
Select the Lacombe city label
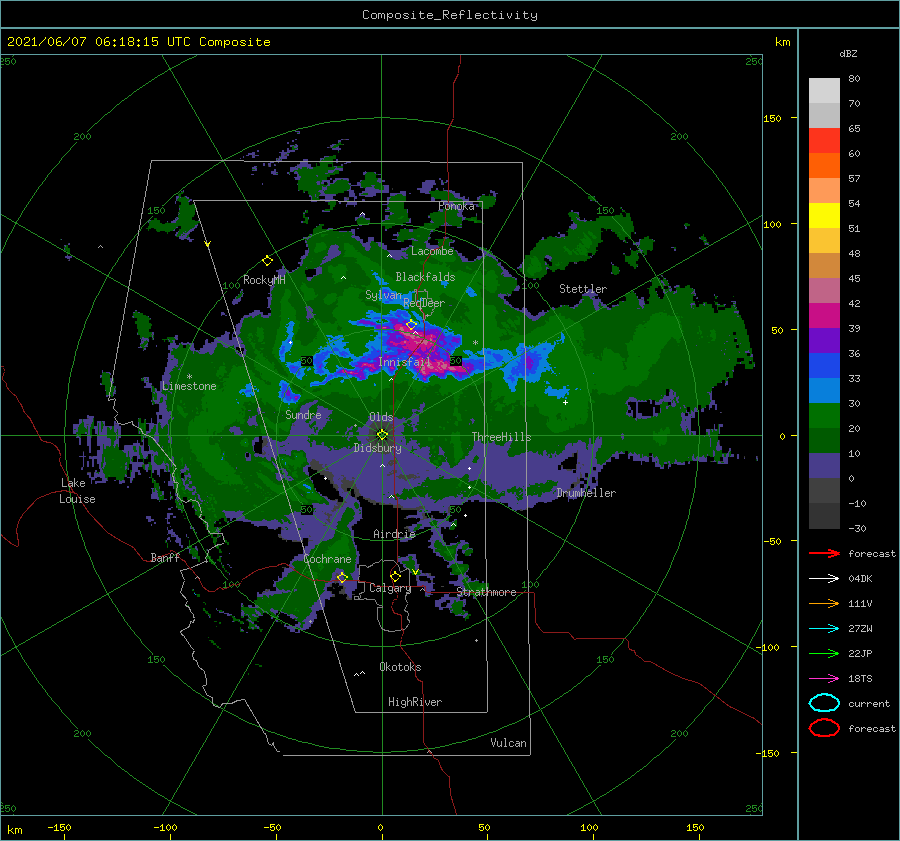[x=432, y=251]
